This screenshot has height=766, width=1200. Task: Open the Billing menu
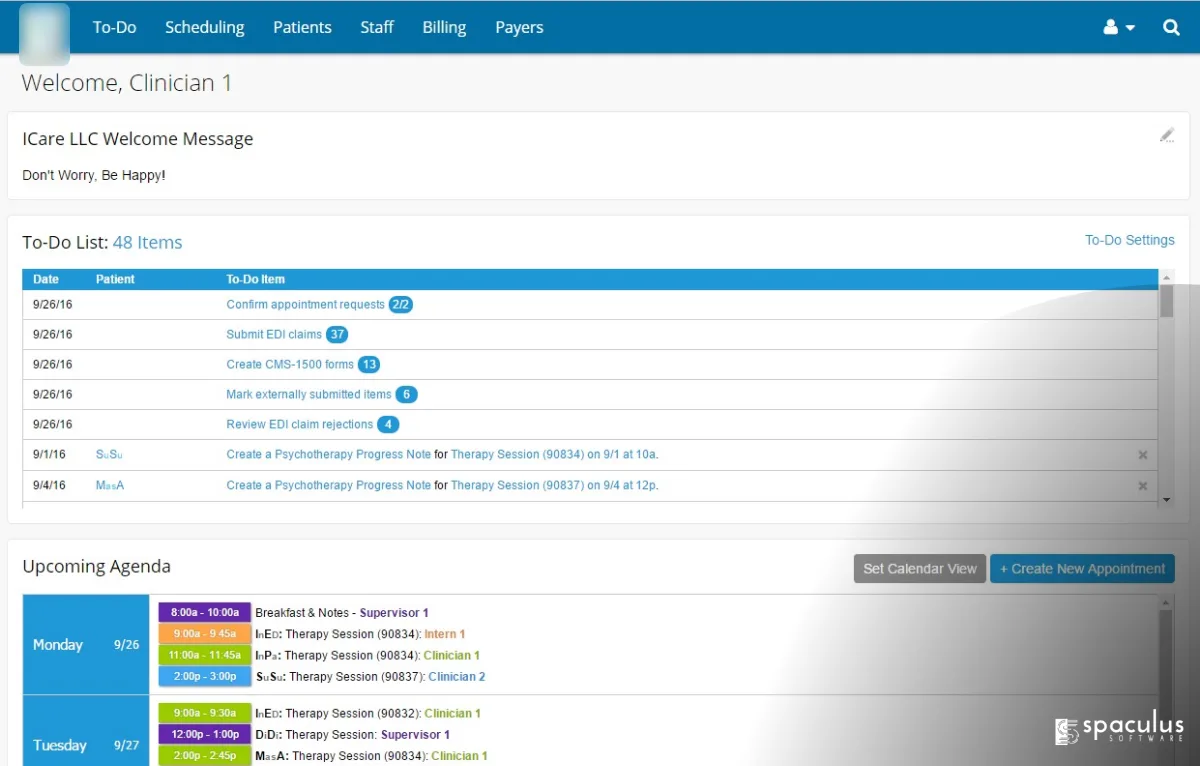444,27
